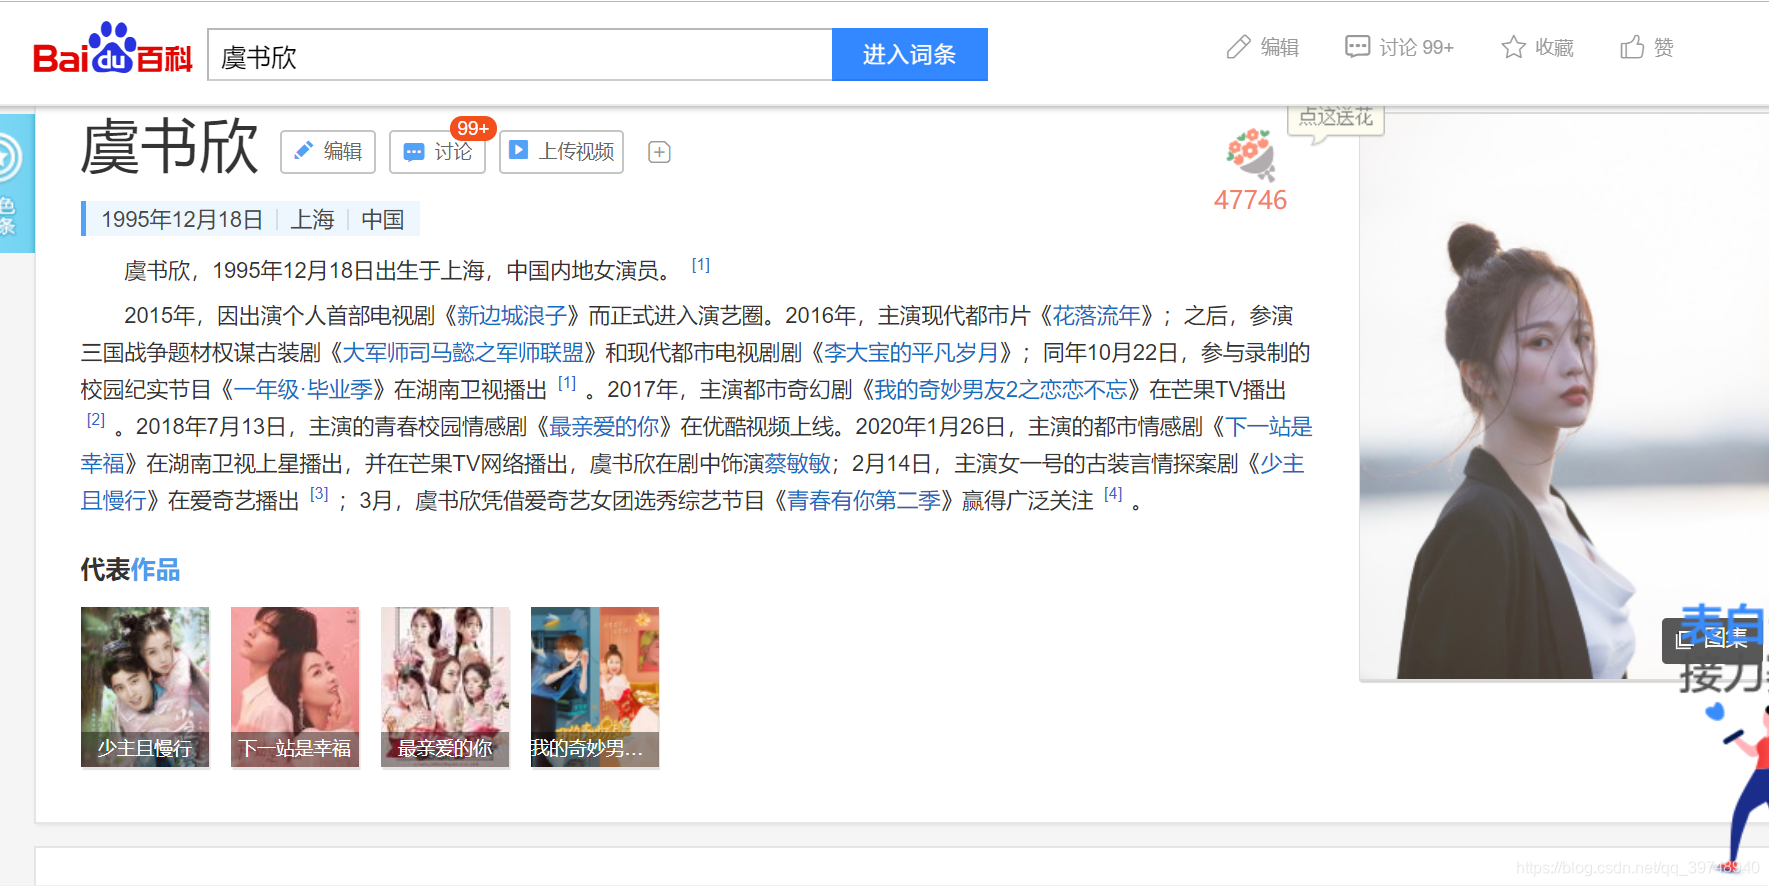
Task: Open the 少主且慢行 poster thumbnail
Action: [145, 687]
